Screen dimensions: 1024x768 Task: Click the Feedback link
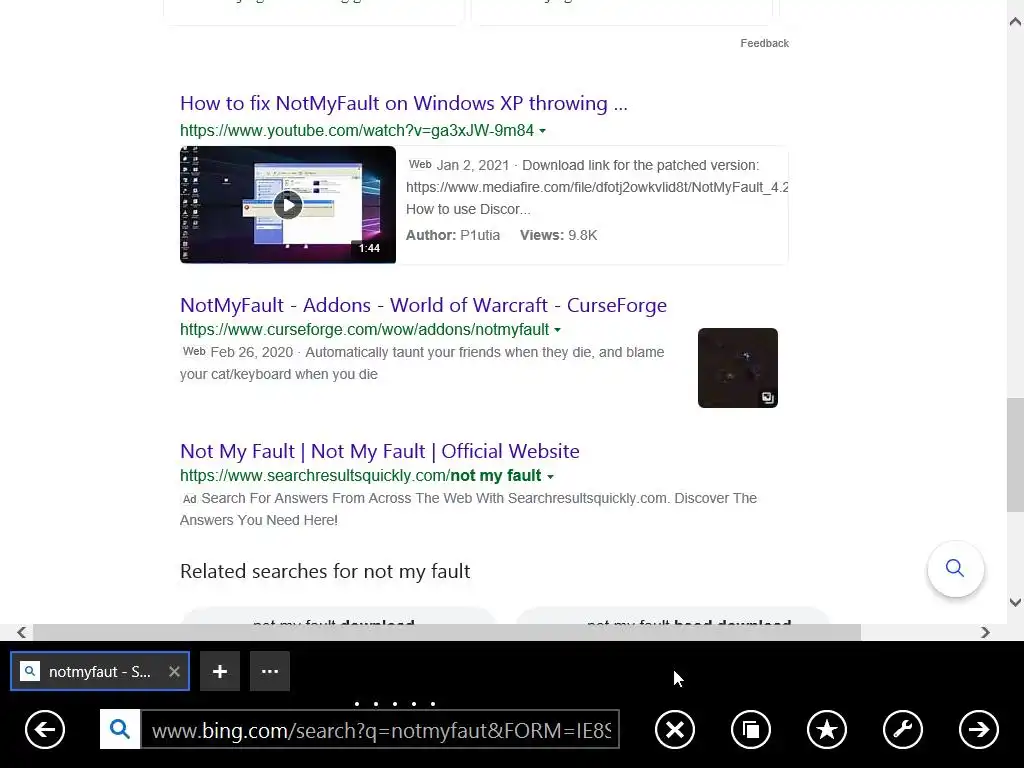[764, 43]
